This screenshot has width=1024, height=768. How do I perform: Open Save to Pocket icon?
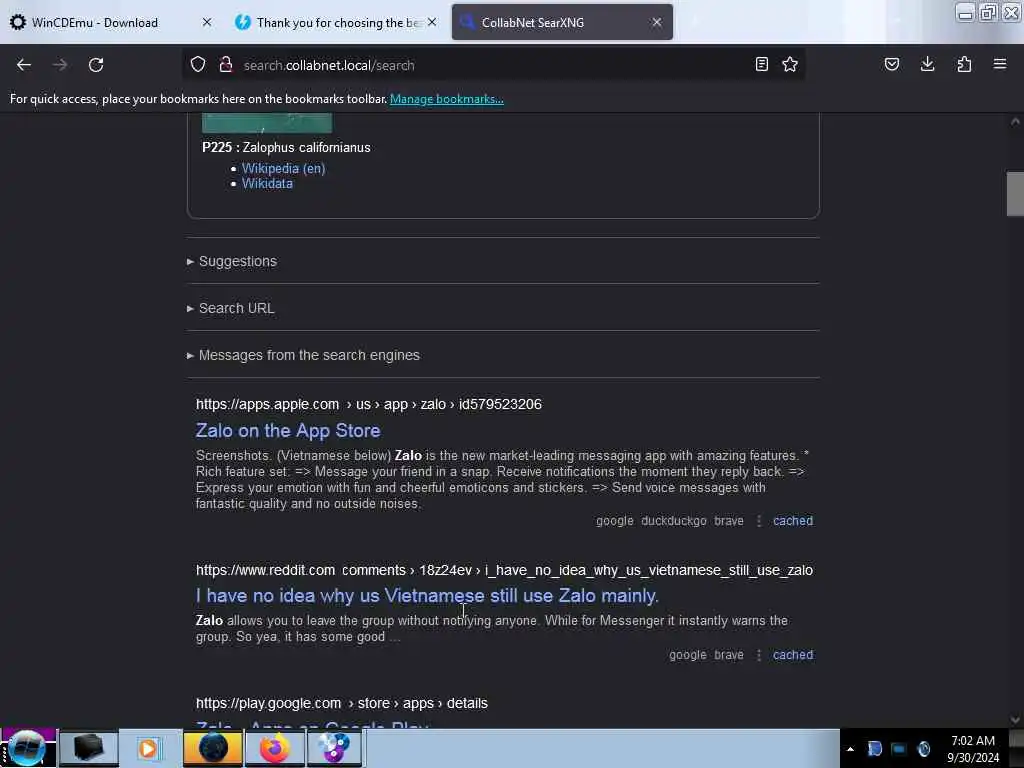point(892,65)
